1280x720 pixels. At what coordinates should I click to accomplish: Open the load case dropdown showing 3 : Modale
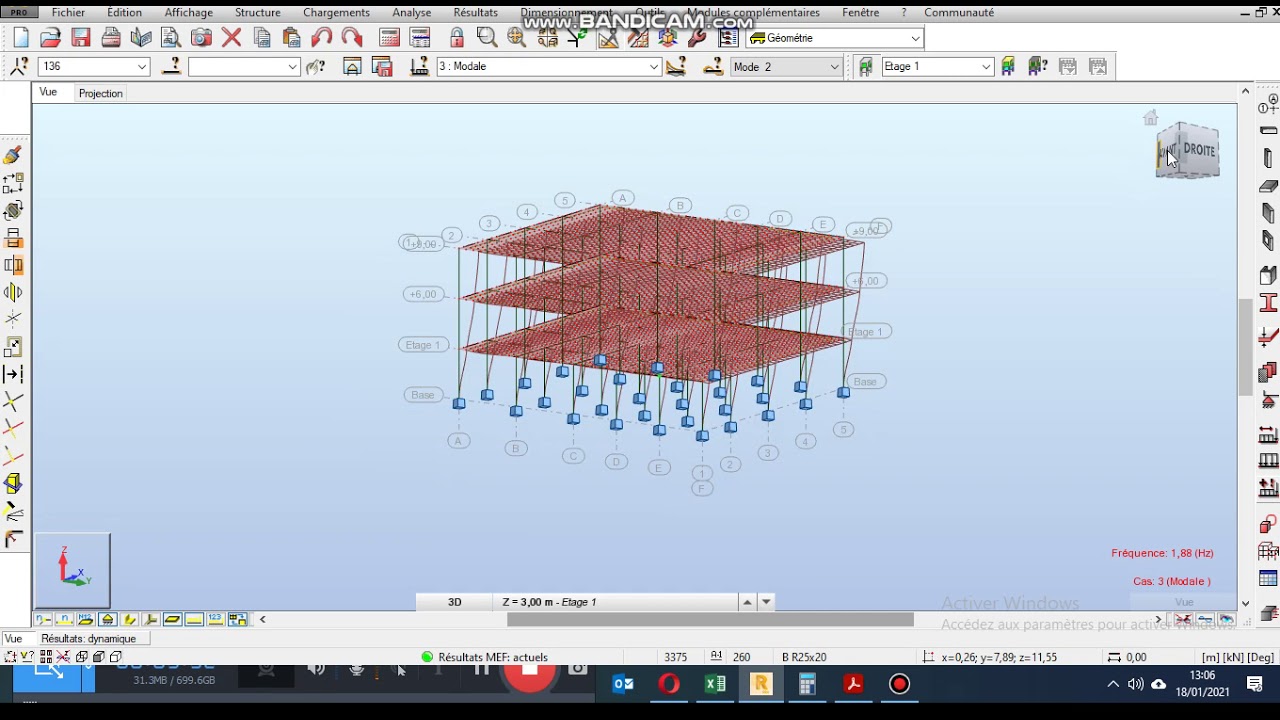(654, 66)
